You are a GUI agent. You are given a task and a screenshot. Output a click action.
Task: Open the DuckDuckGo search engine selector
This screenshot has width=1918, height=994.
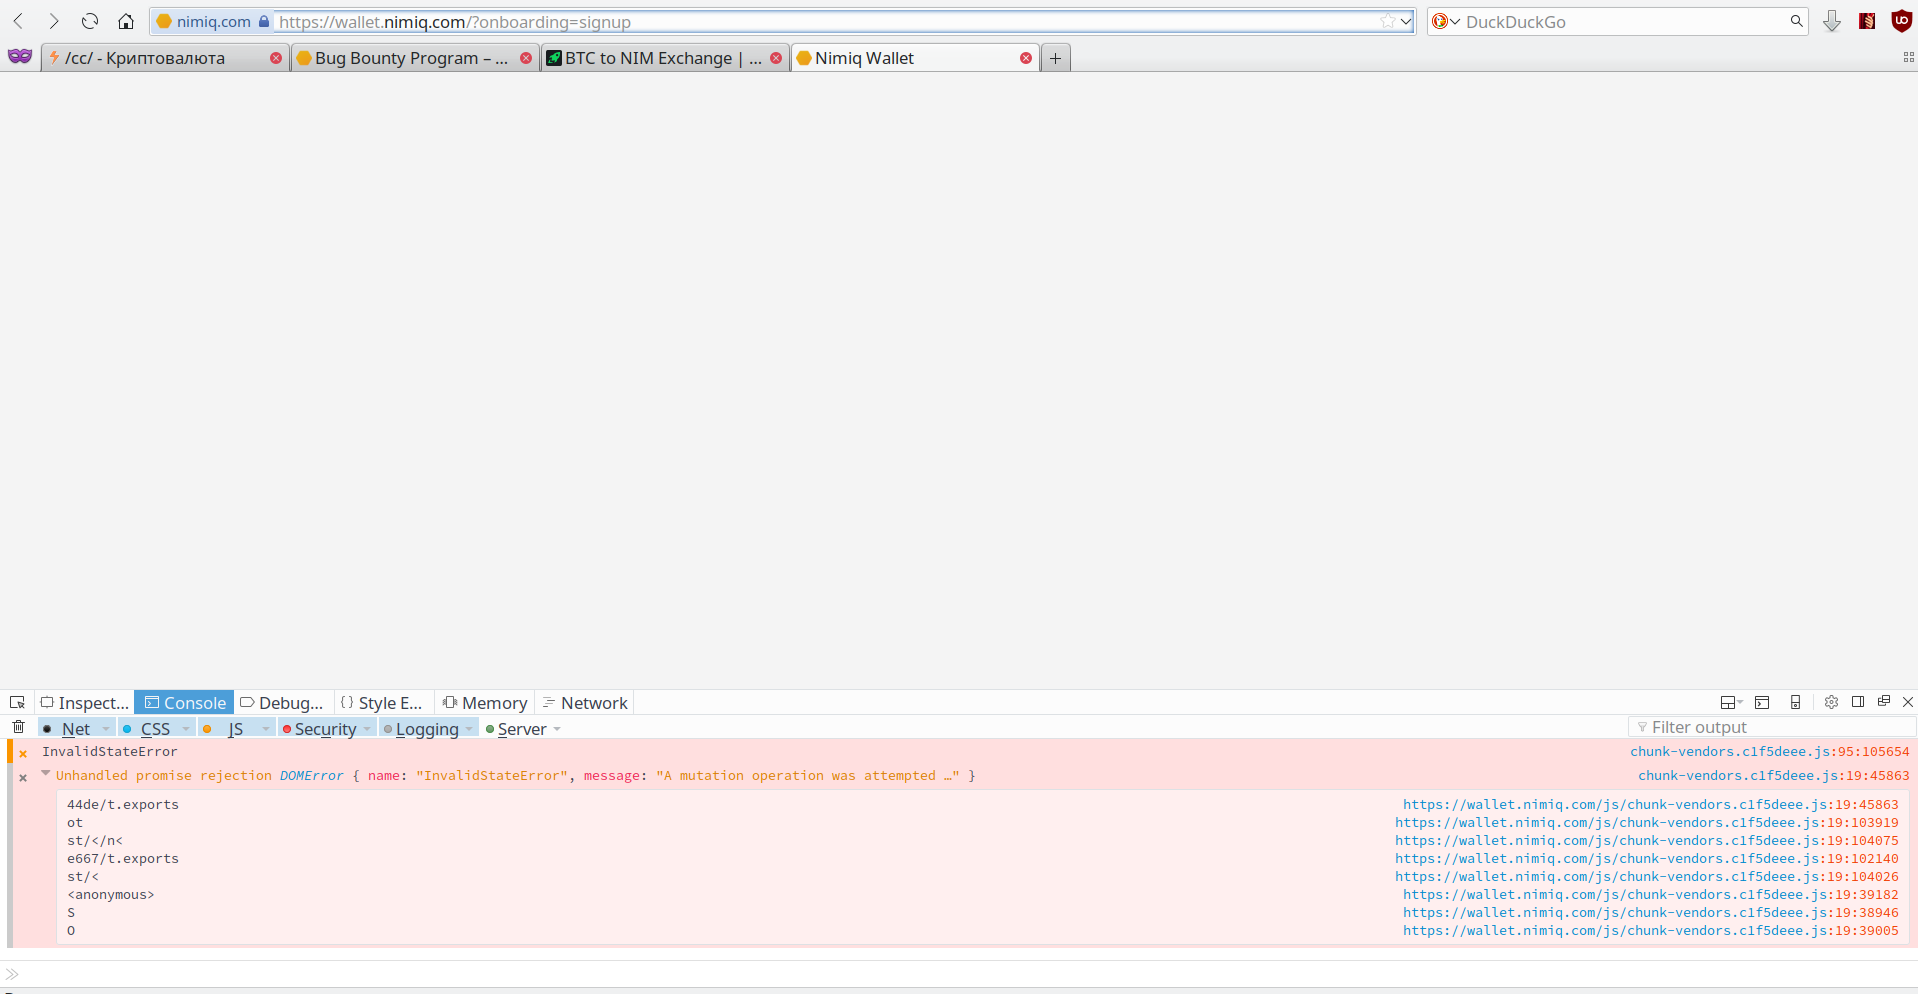click(x=1445, y=21)
